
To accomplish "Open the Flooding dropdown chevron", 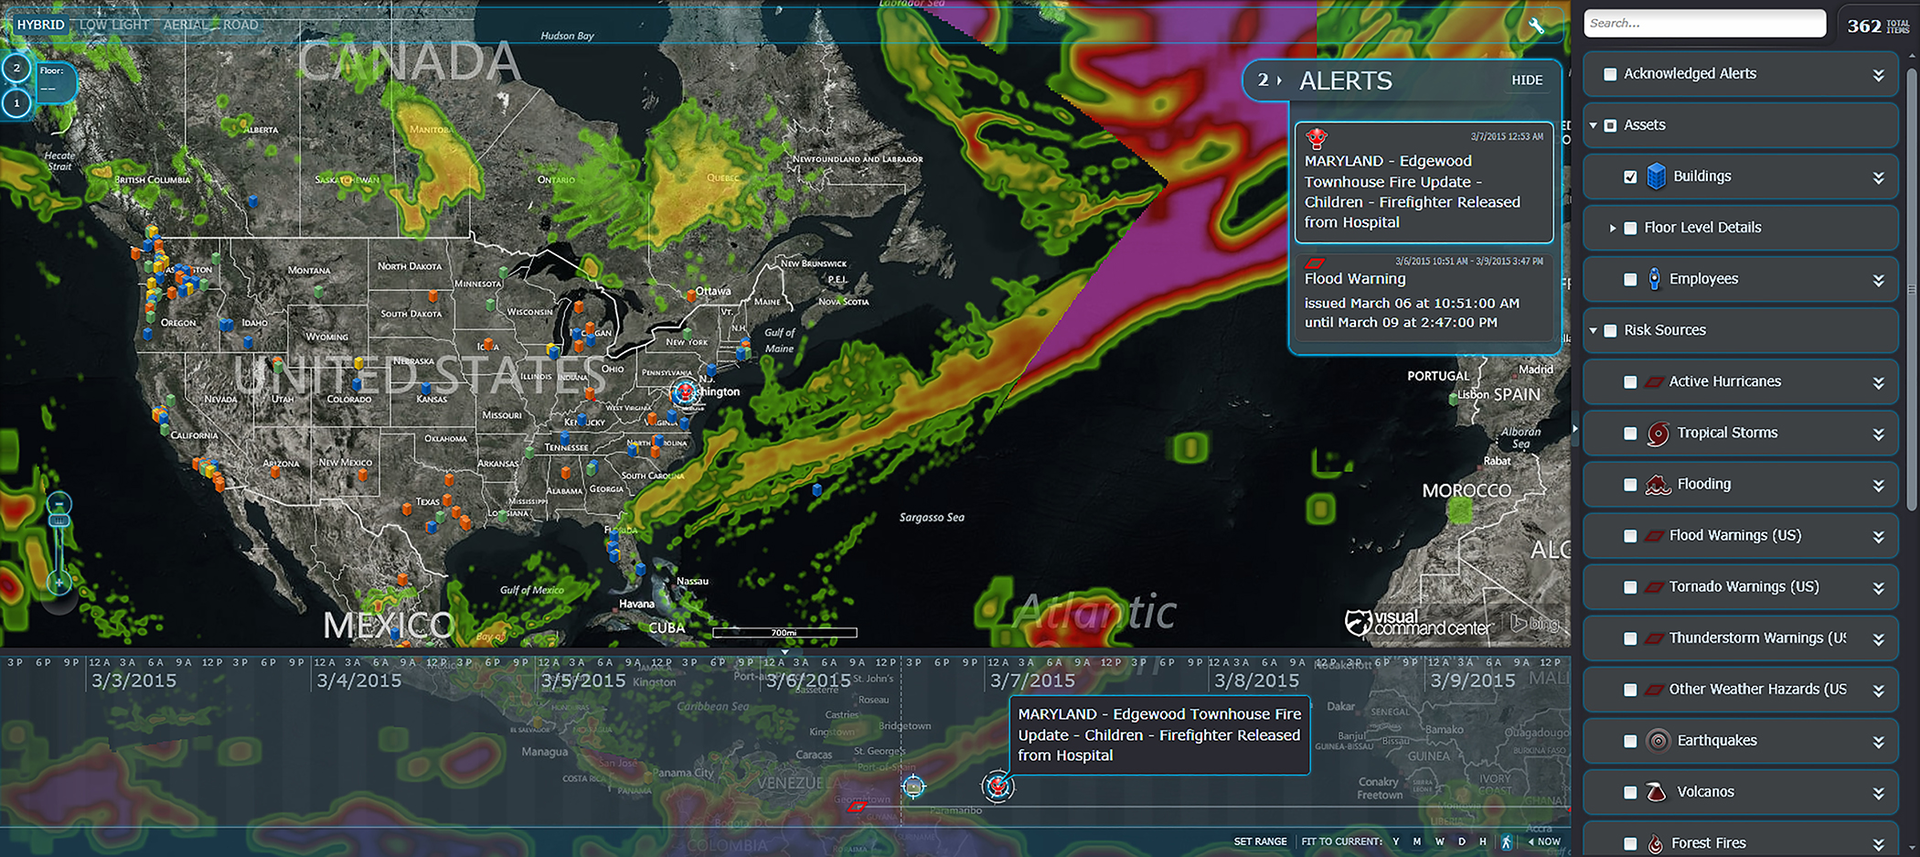I will pos(1878,485).
